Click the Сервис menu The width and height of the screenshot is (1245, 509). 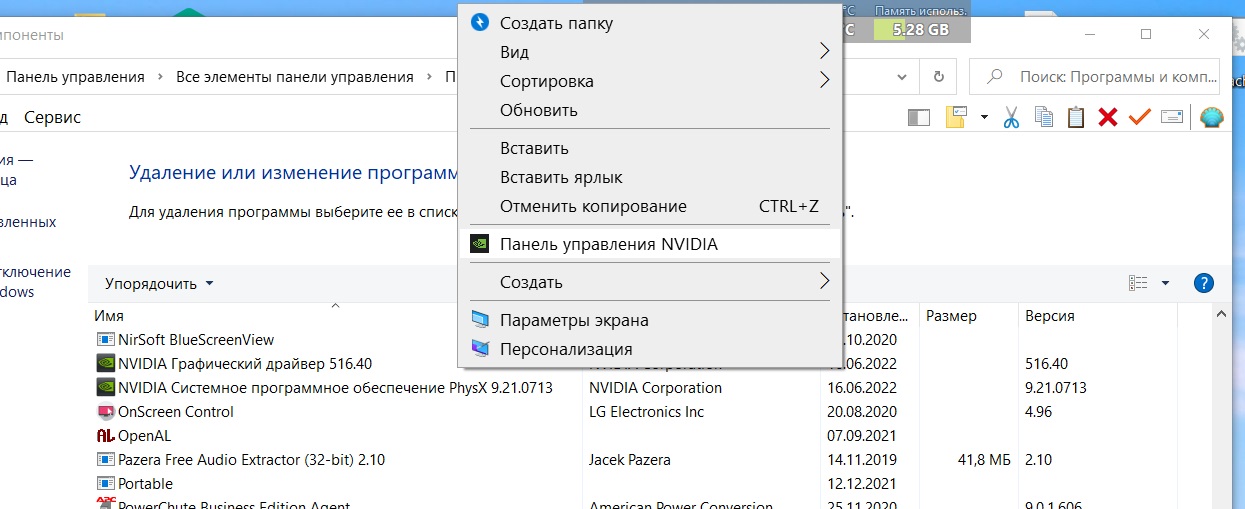click(x=52, y=117)
